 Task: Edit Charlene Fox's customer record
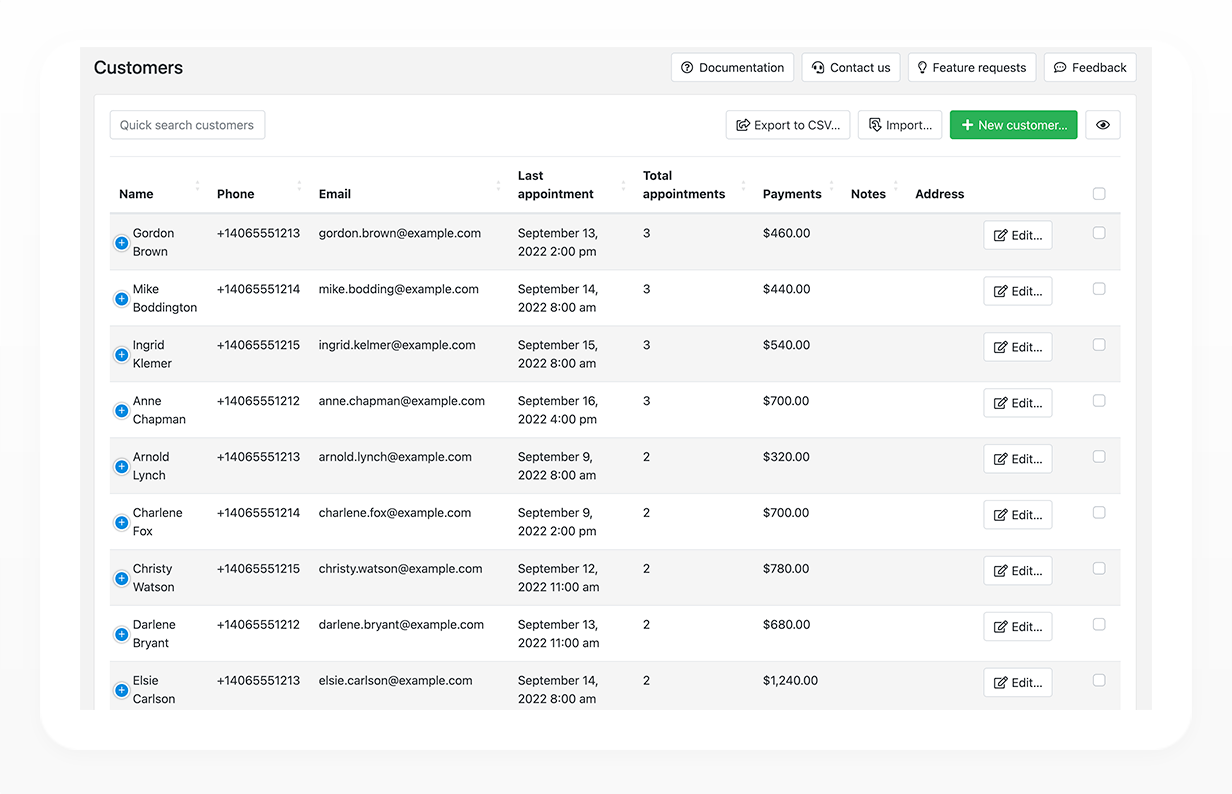[1018, 515]
